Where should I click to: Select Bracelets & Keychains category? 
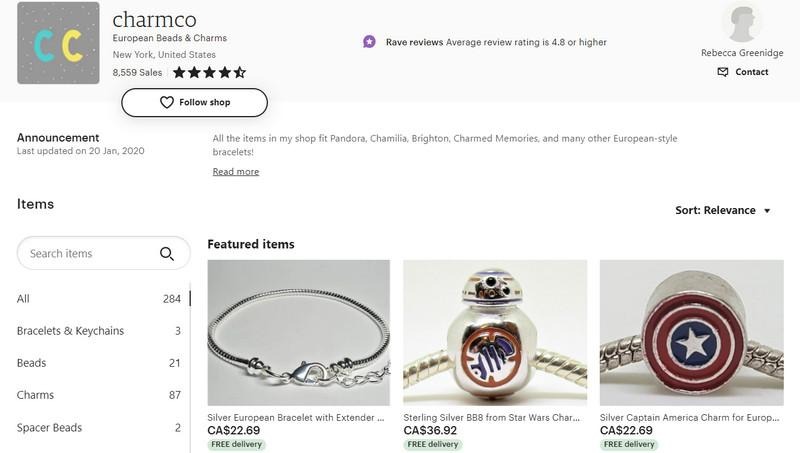(x=70, y=331)
